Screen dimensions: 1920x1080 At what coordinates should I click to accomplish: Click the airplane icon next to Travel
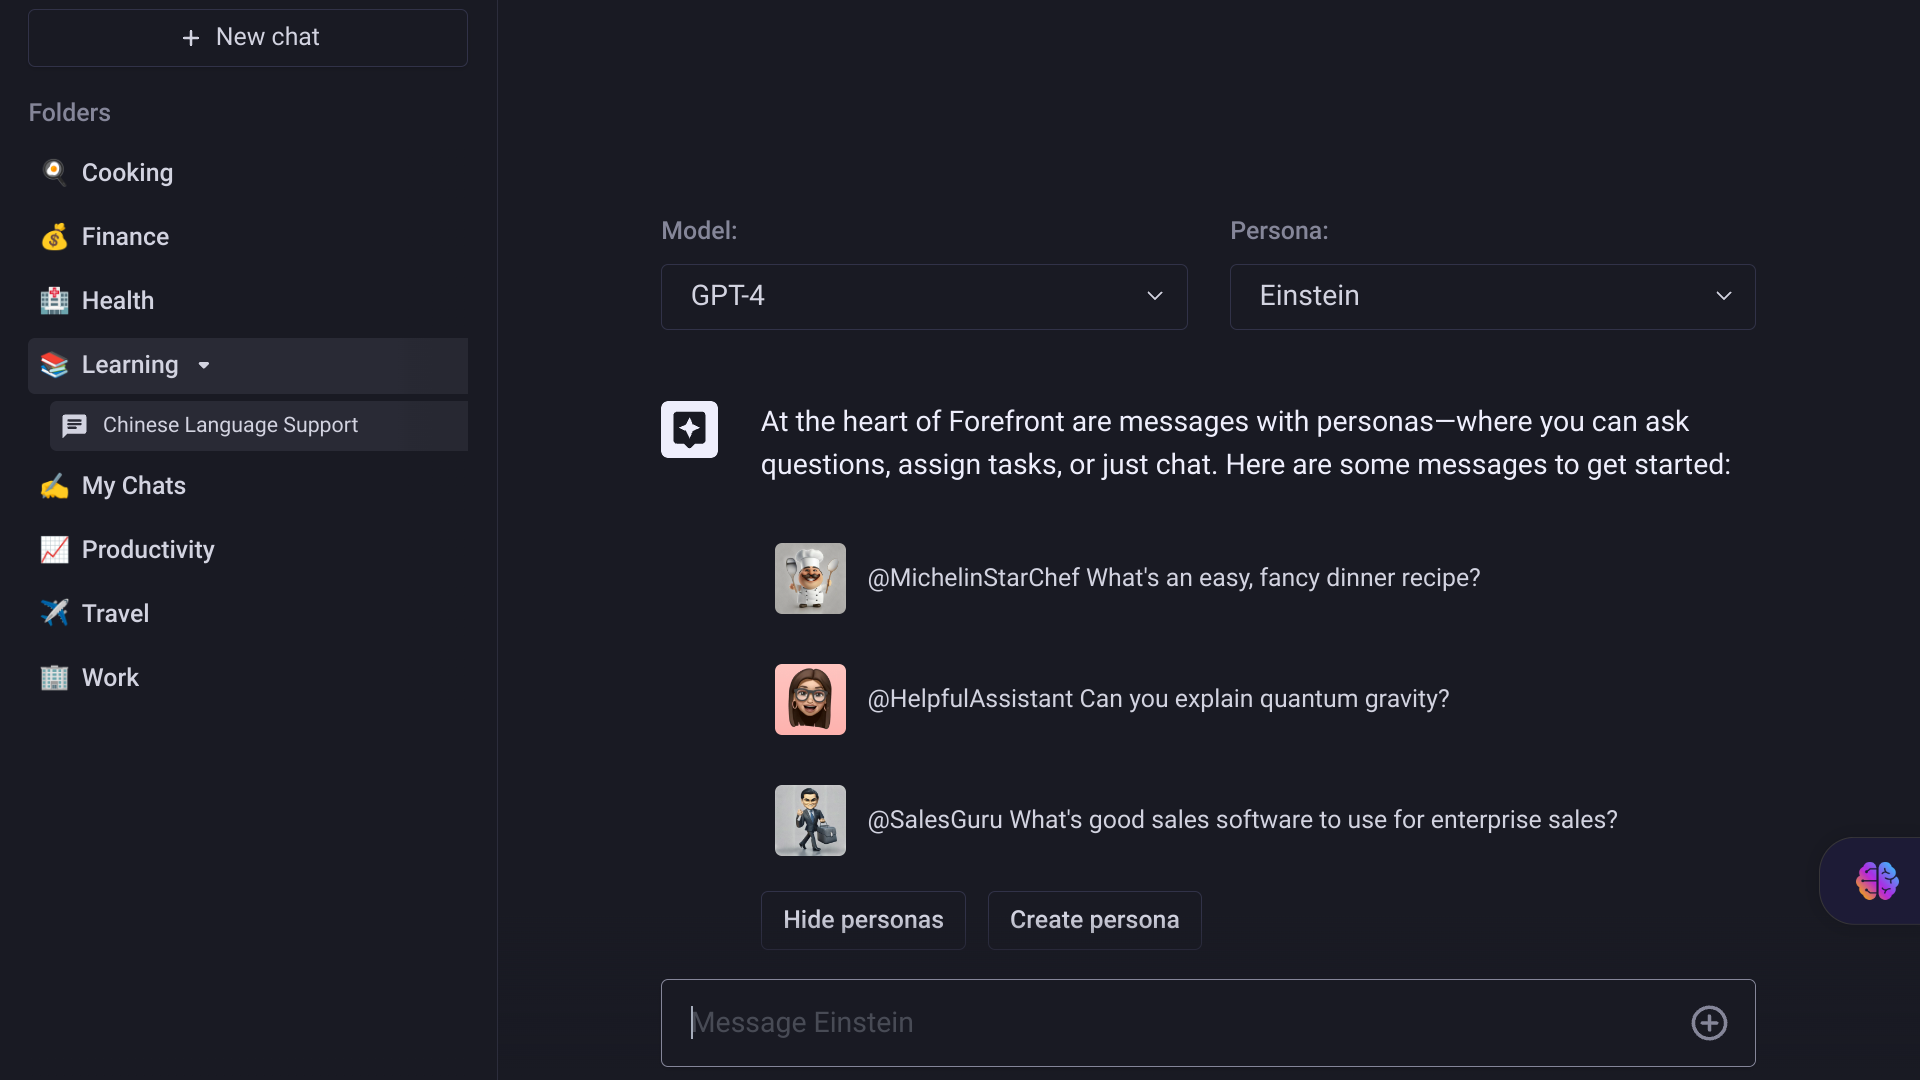pos(54,613)
